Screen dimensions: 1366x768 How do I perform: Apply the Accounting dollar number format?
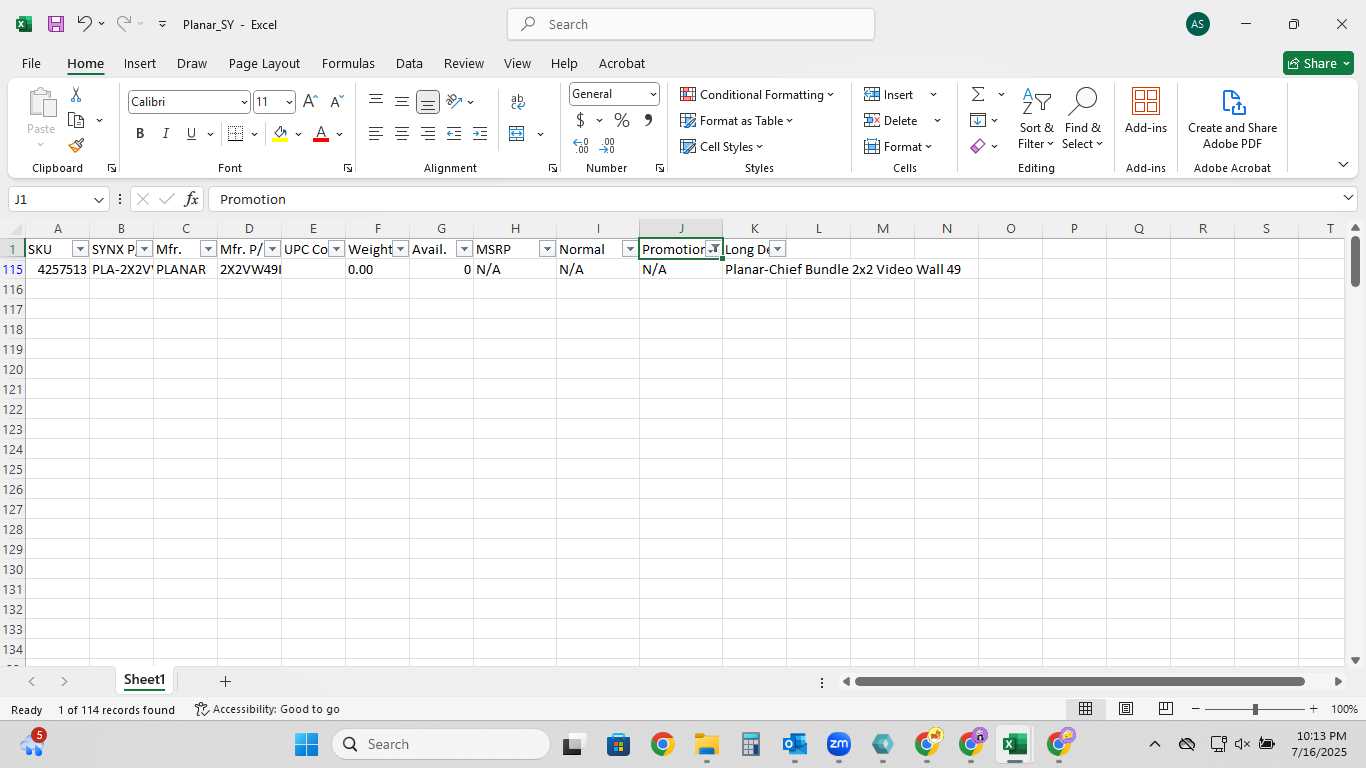pos(580,120)
